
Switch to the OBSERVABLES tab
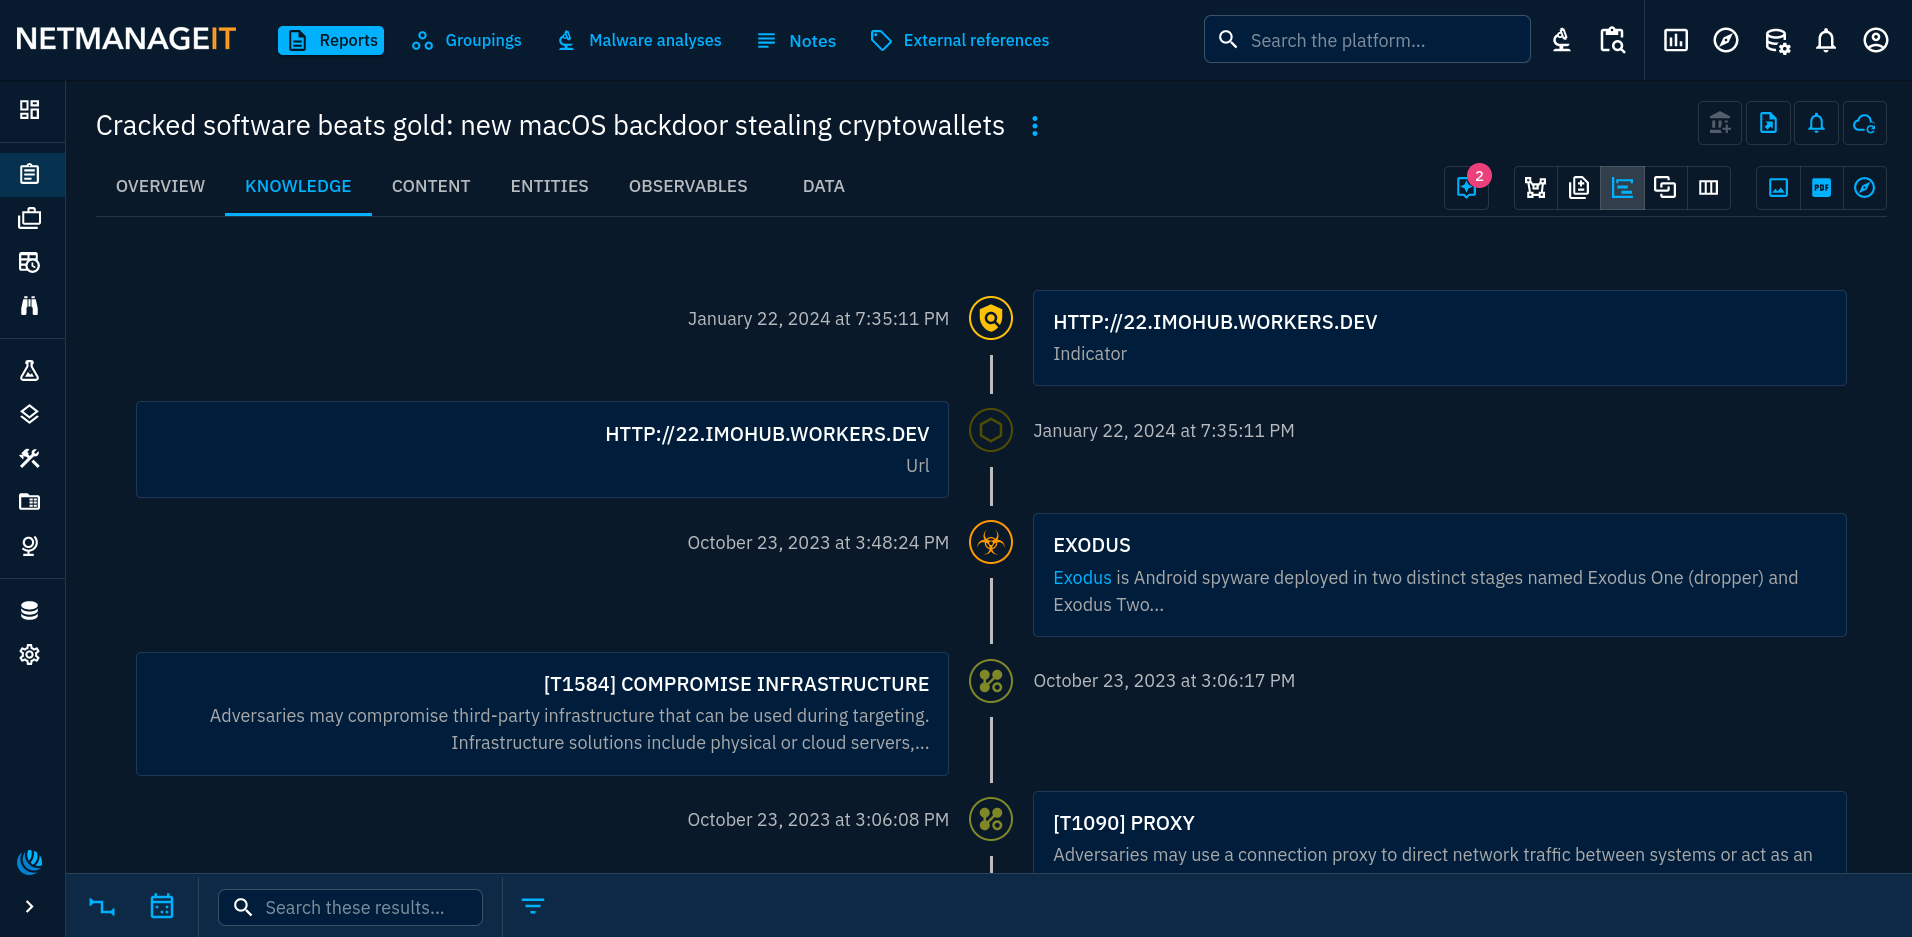(x=688, y=186)
